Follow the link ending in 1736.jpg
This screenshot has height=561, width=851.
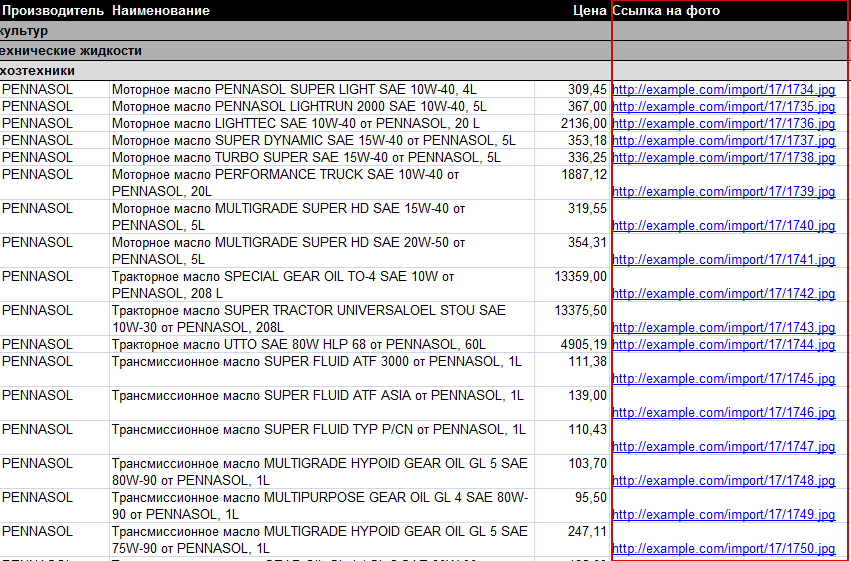point(723,124)
